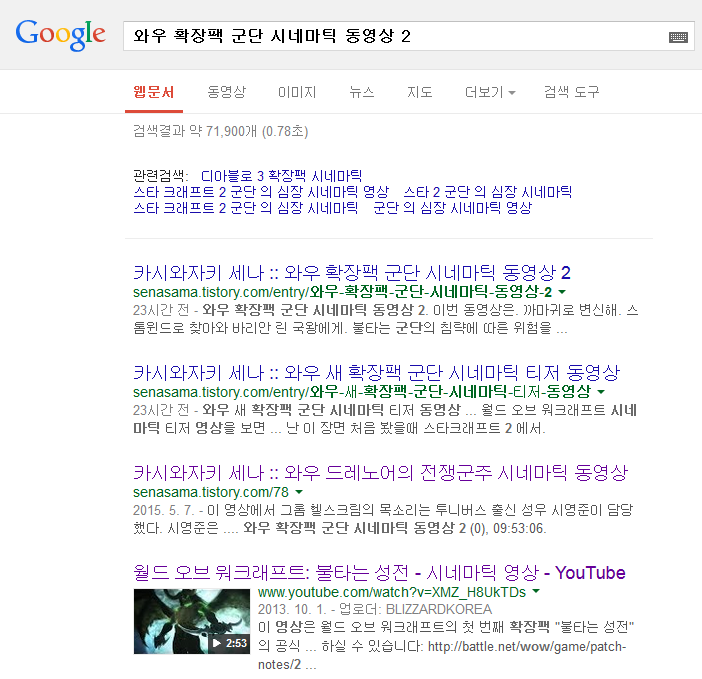This screenshot has width=702, height=679.
Task: Select the 웹문서 tab
Action: 154,92
